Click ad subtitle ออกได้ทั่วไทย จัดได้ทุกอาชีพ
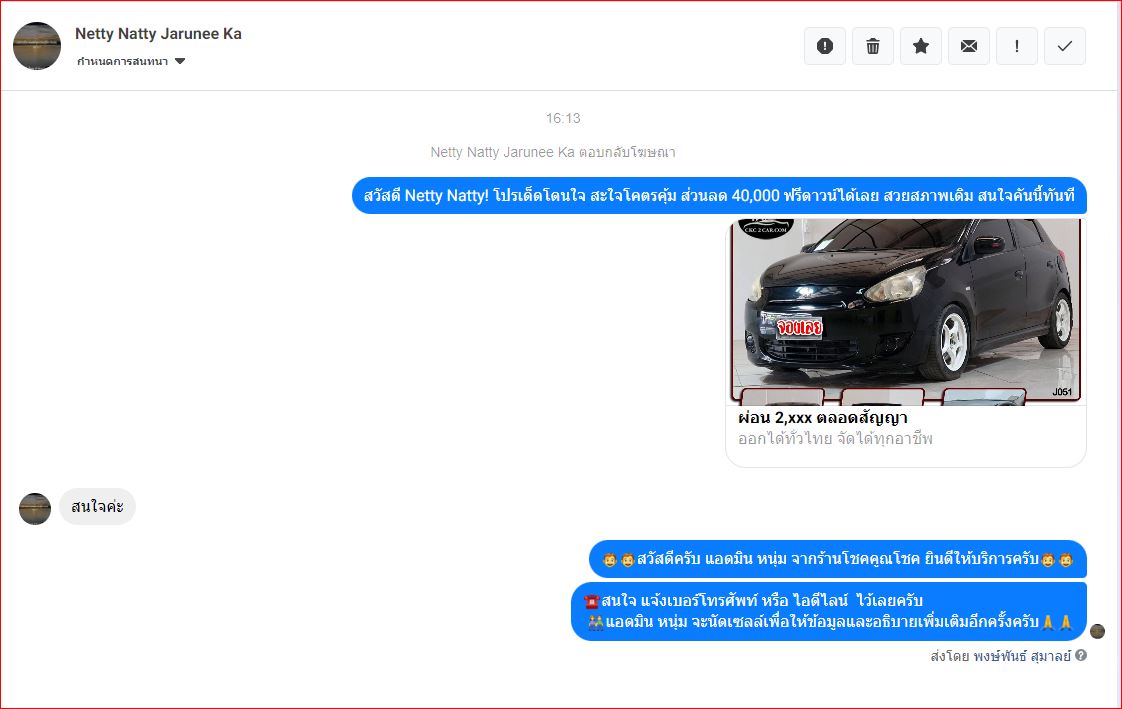 tap(835, 439)
